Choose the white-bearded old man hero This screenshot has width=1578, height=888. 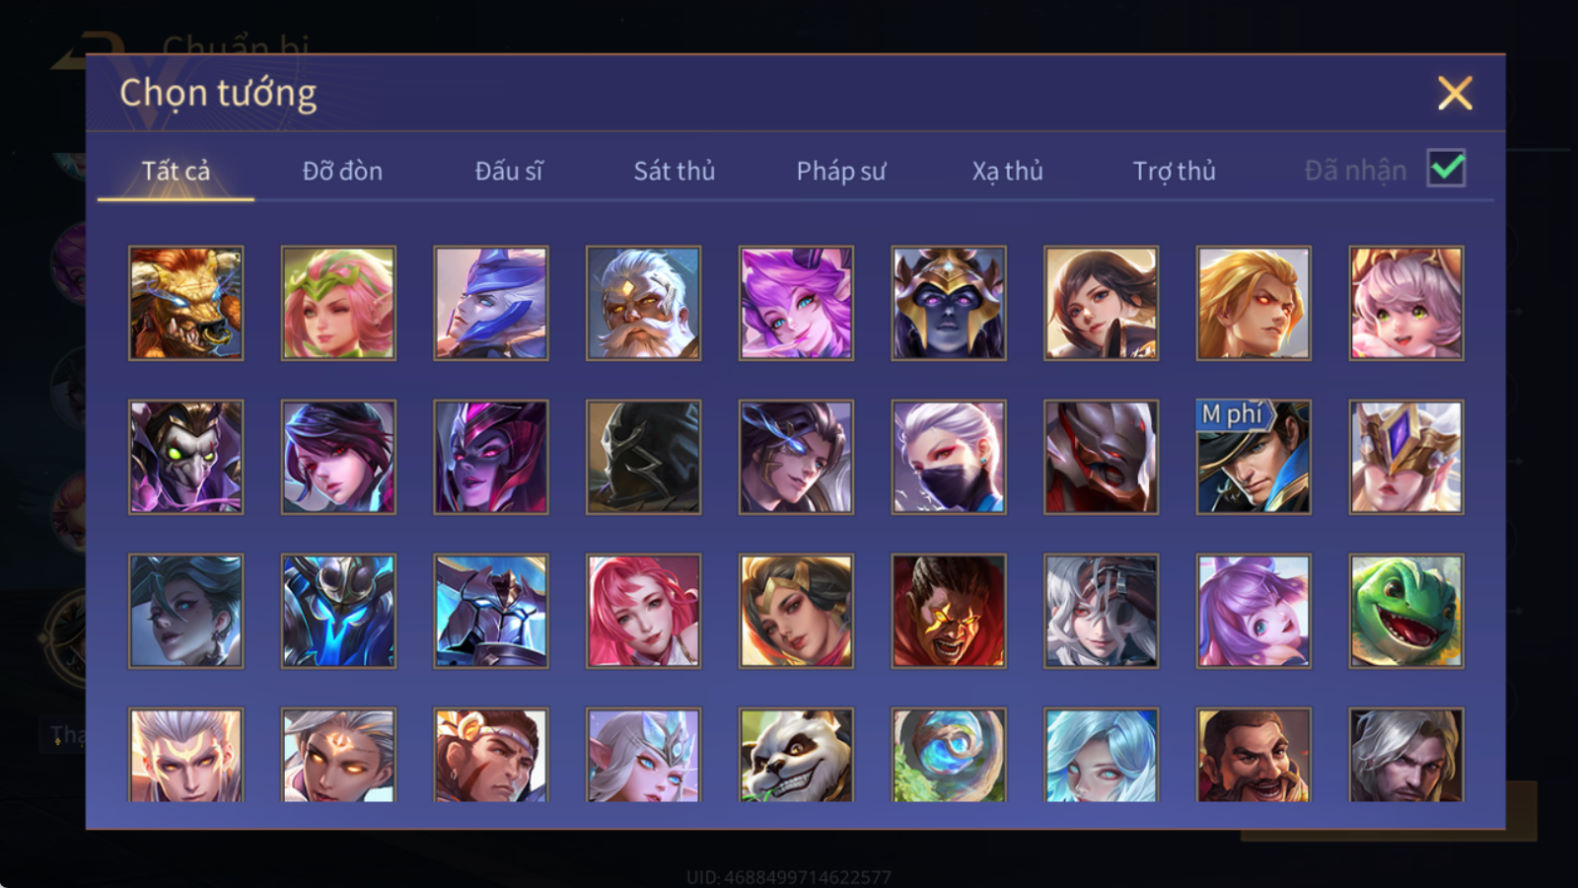click(x=643, y=303)
